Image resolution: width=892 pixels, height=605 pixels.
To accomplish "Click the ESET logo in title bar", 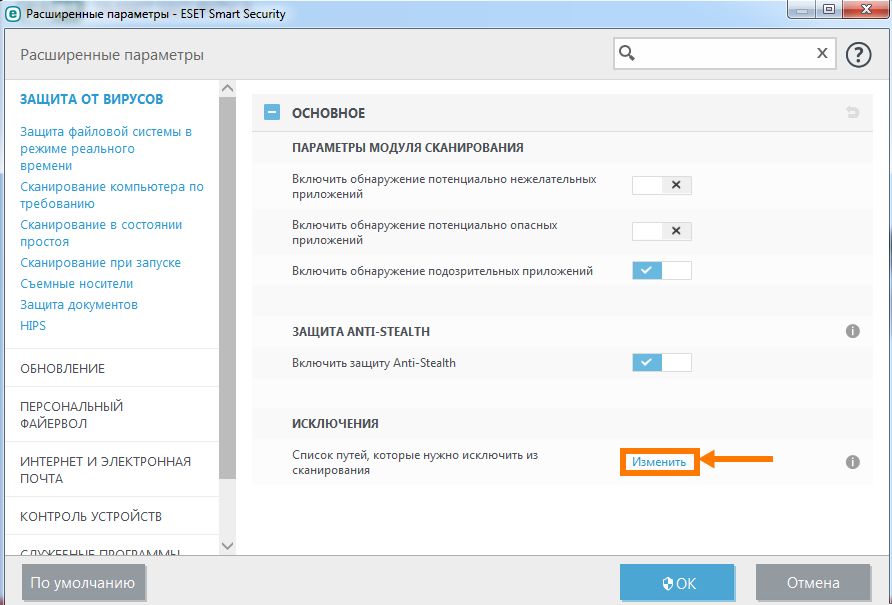I will coord(13,14).
